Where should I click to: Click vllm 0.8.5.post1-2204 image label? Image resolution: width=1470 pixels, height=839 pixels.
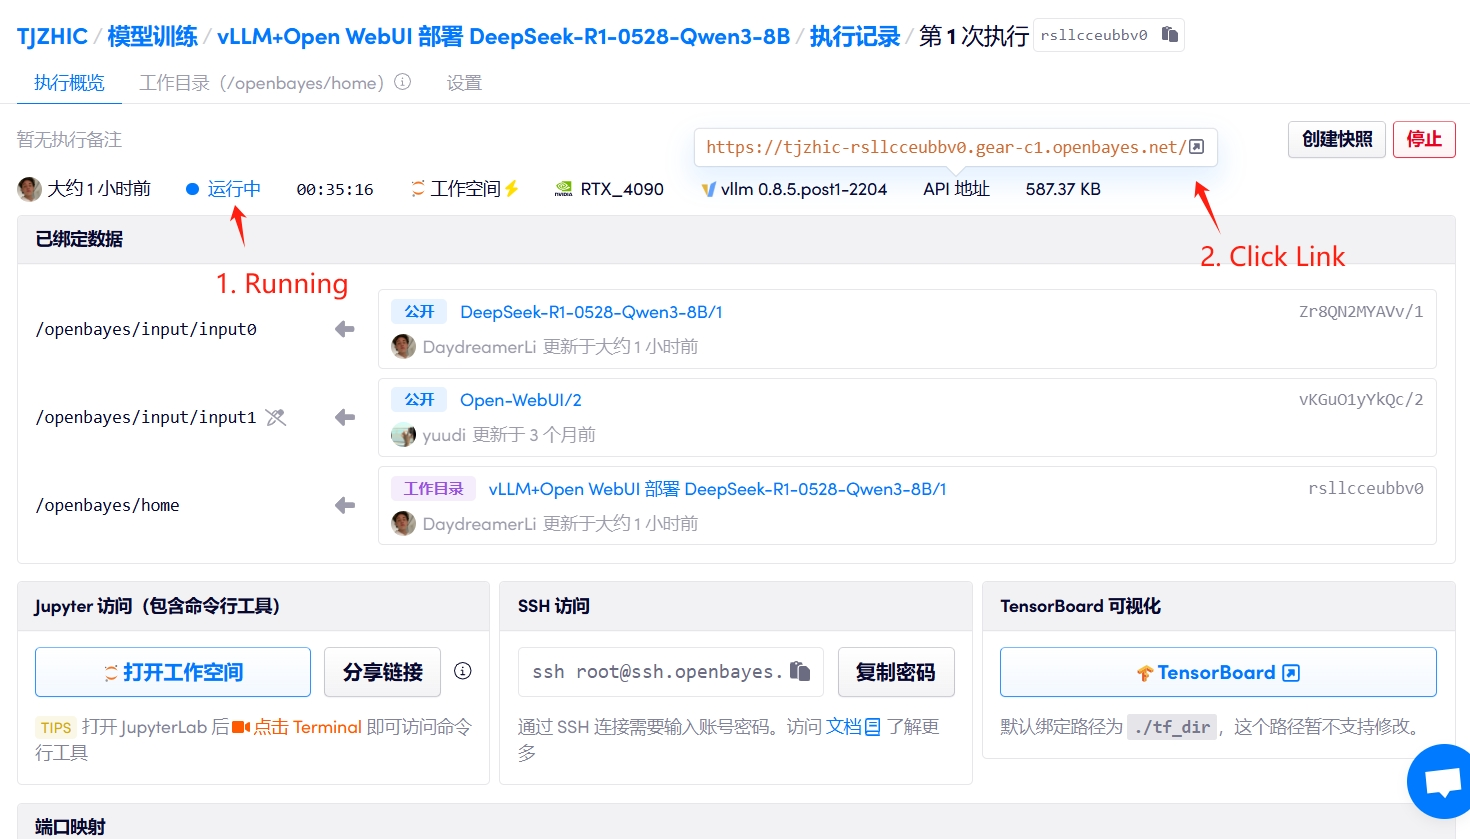coord(804,189)
